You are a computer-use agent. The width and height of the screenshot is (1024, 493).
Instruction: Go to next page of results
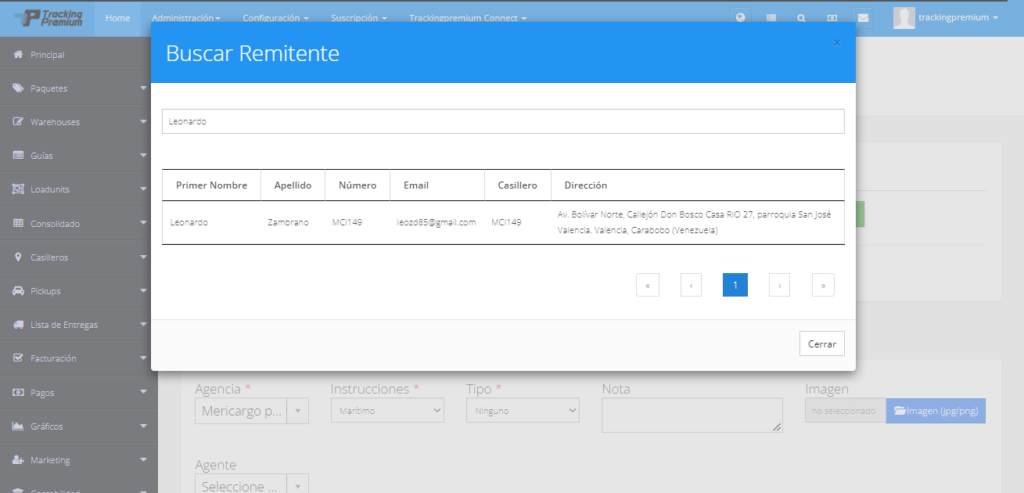779,285
